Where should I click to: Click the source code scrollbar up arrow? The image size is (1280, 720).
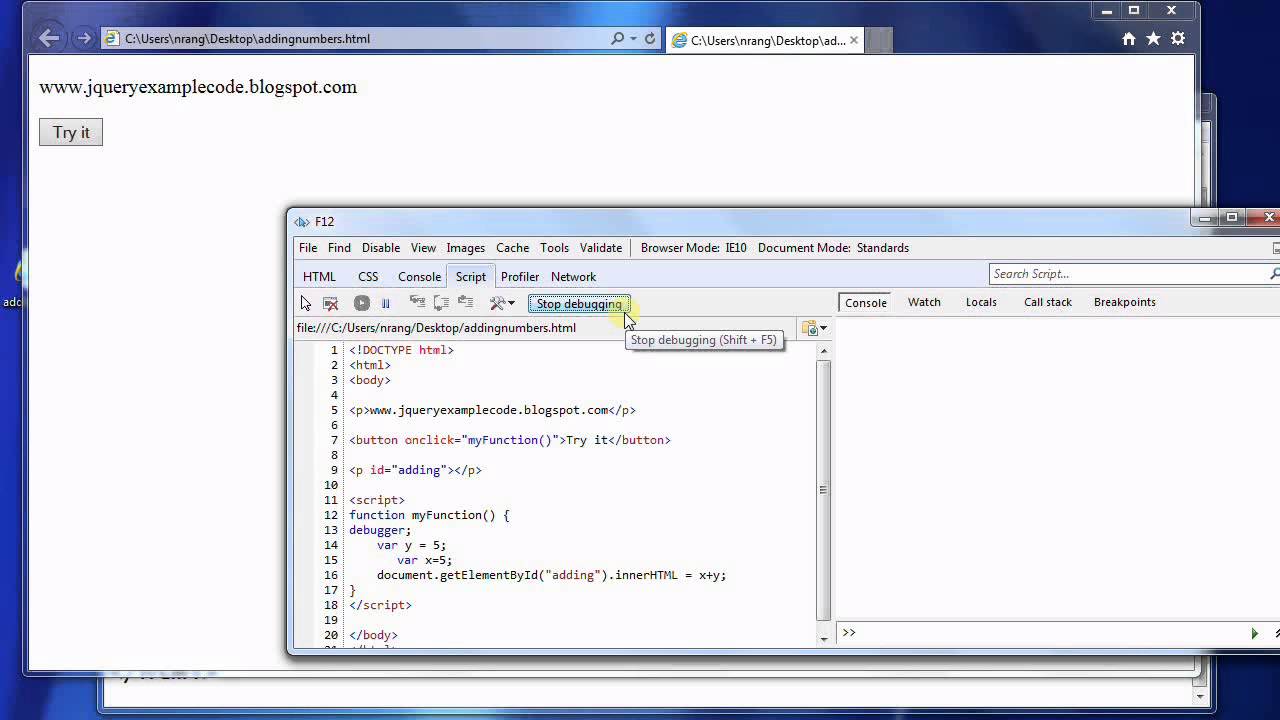pyautogui.click(x=824, y=351)
